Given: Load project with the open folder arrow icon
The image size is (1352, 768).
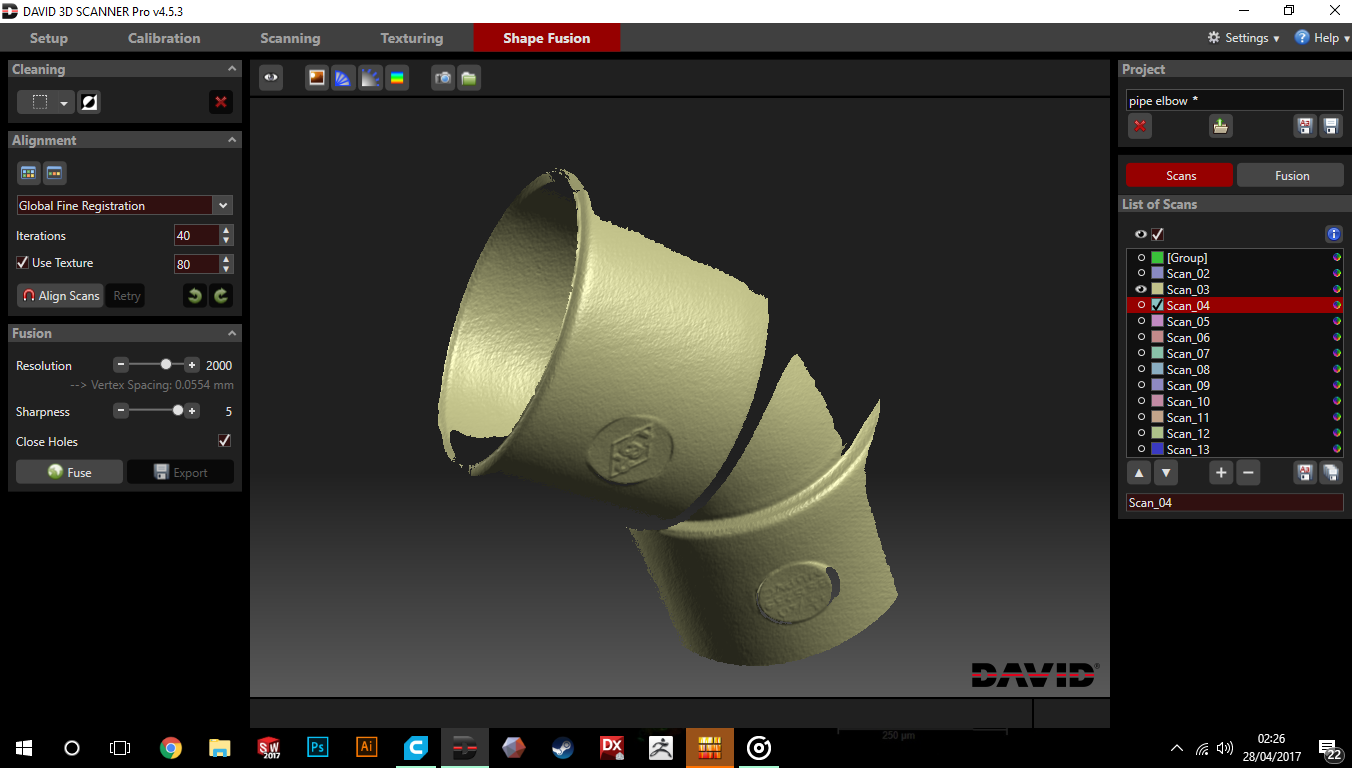Looking at the screenshot, I should click(x=1220, y=126).
